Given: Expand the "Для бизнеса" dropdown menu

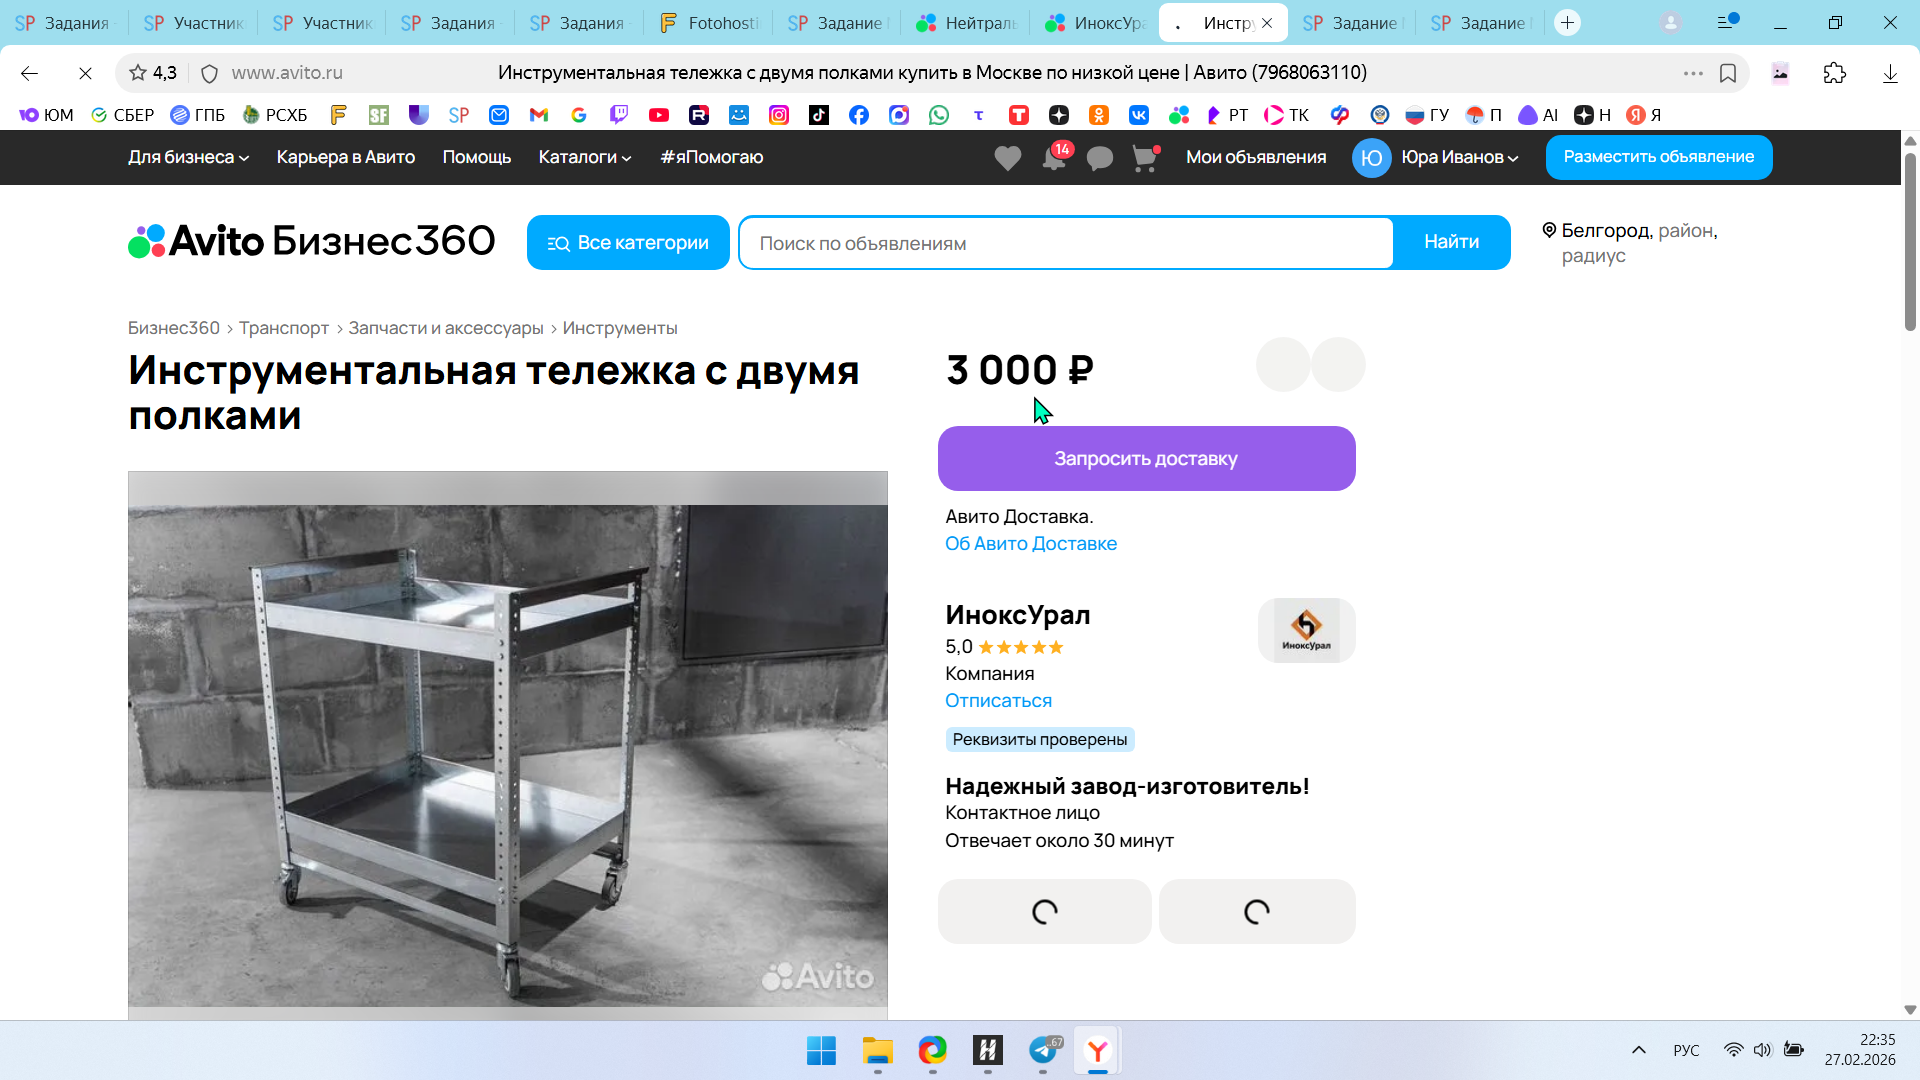Looking at the screenshot, I should click(188, 157).
